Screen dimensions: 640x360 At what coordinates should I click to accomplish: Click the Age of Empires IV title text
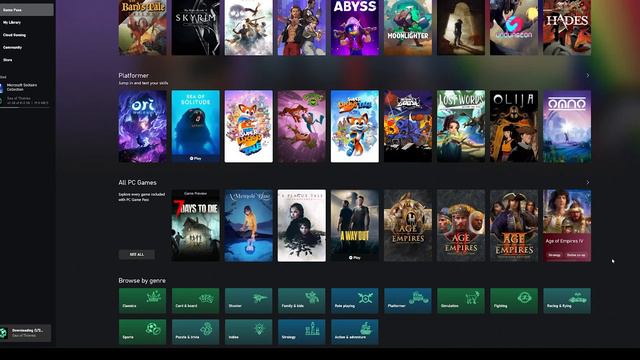click(564, 241)
